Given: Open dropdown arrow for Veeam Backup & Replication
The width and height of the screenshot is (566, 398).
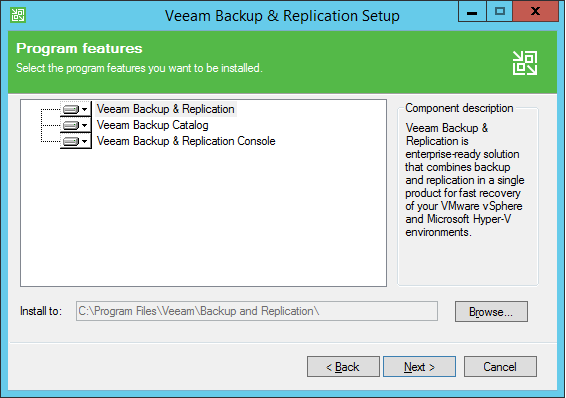Looking at the screenshot, I should (x=84, y=109).
